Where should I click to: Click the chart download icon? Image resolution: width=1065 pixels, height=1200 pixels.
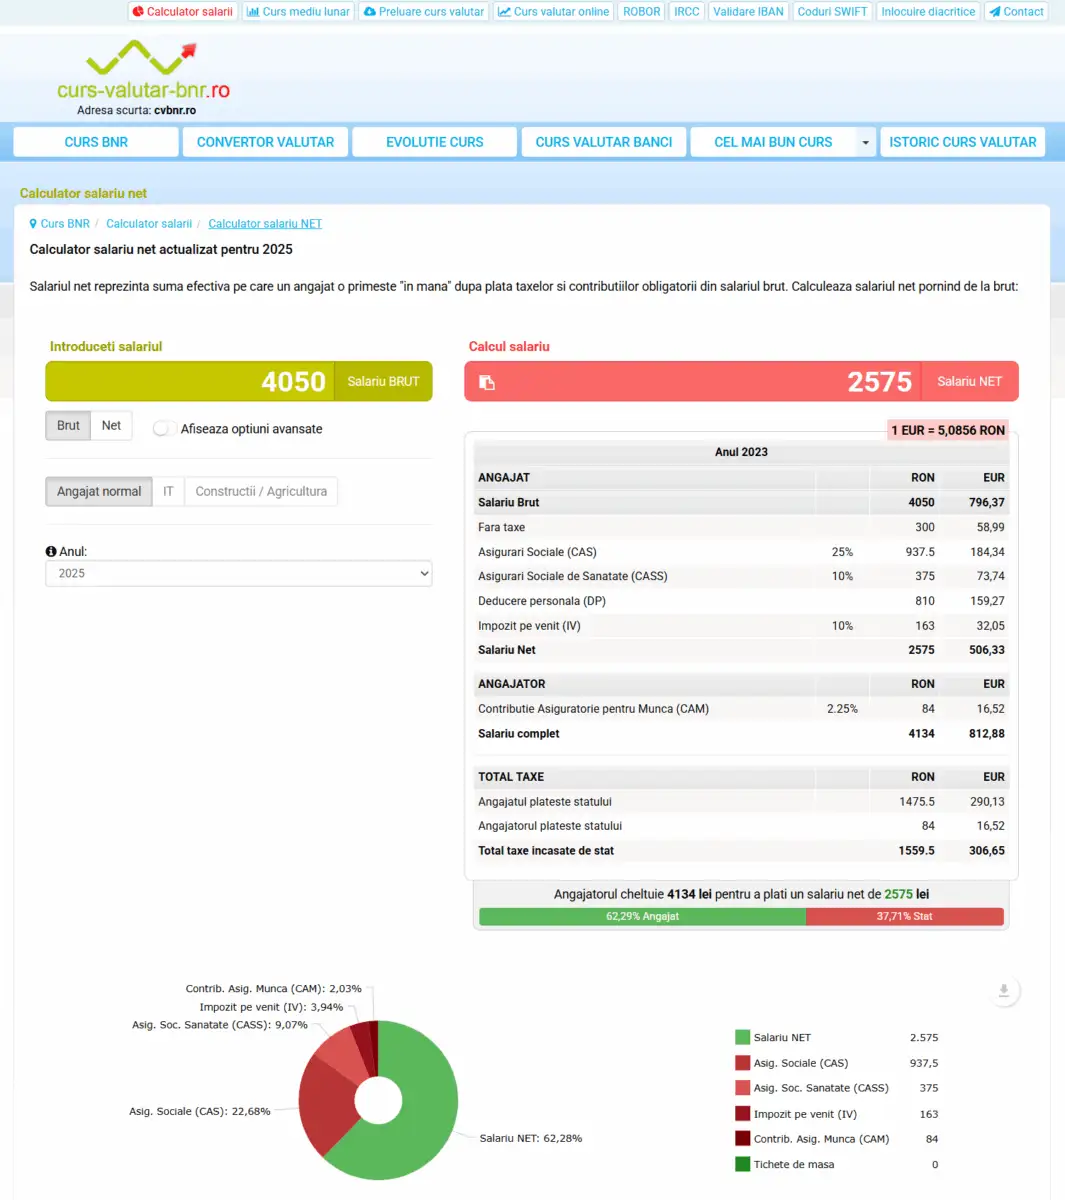click(1004, 991)
